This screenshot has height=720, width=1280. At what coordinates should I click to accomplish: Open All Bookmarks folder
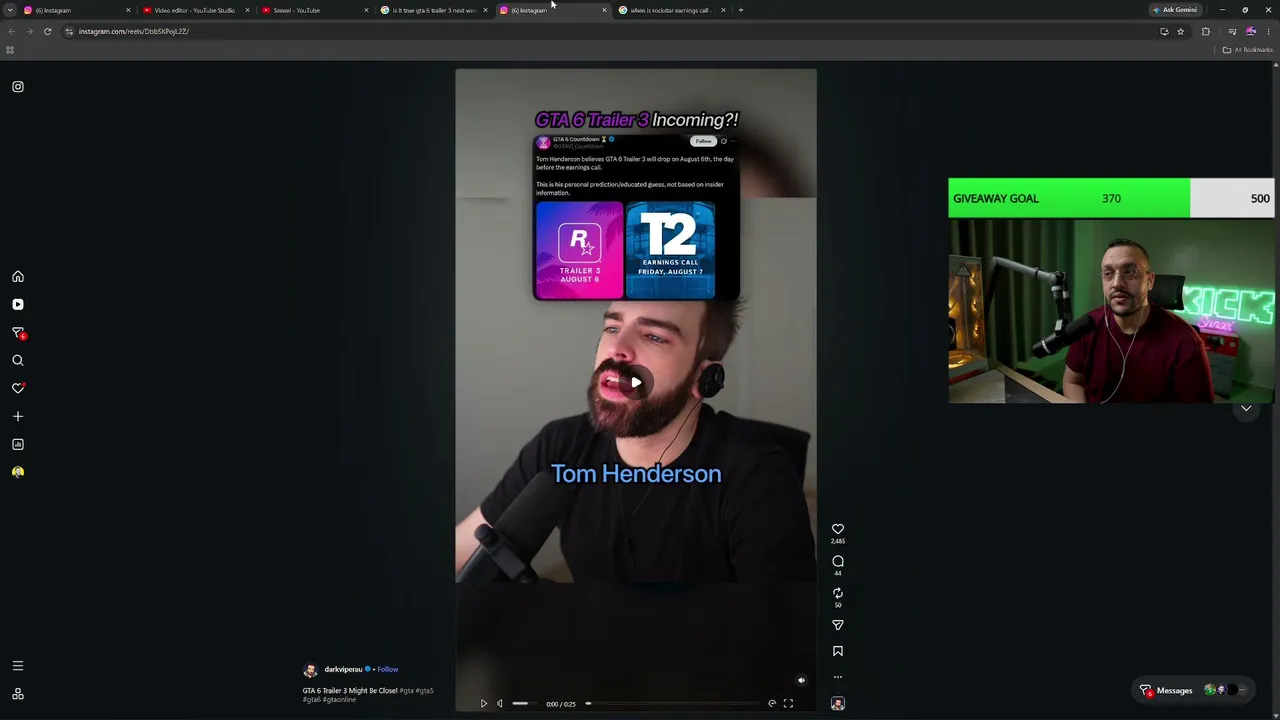[1247, 50]
